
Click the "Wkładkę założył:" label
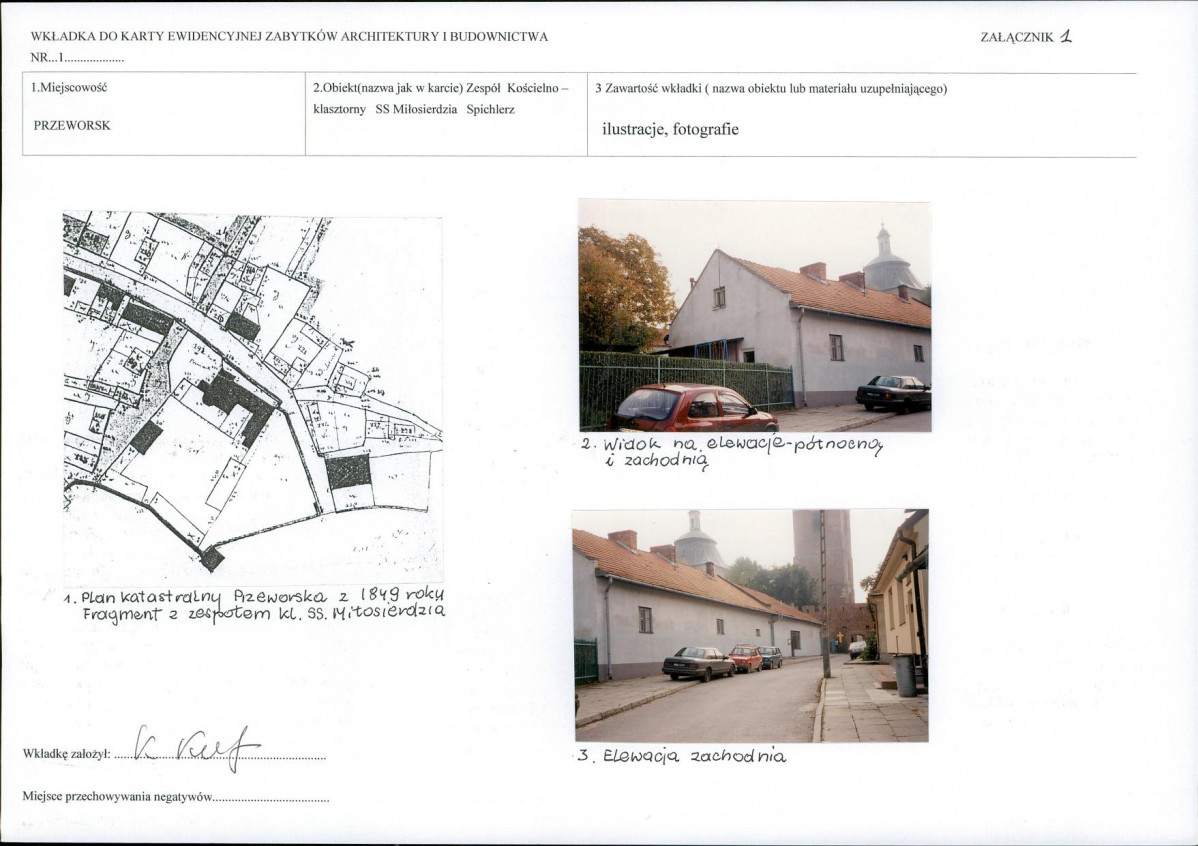67,754
